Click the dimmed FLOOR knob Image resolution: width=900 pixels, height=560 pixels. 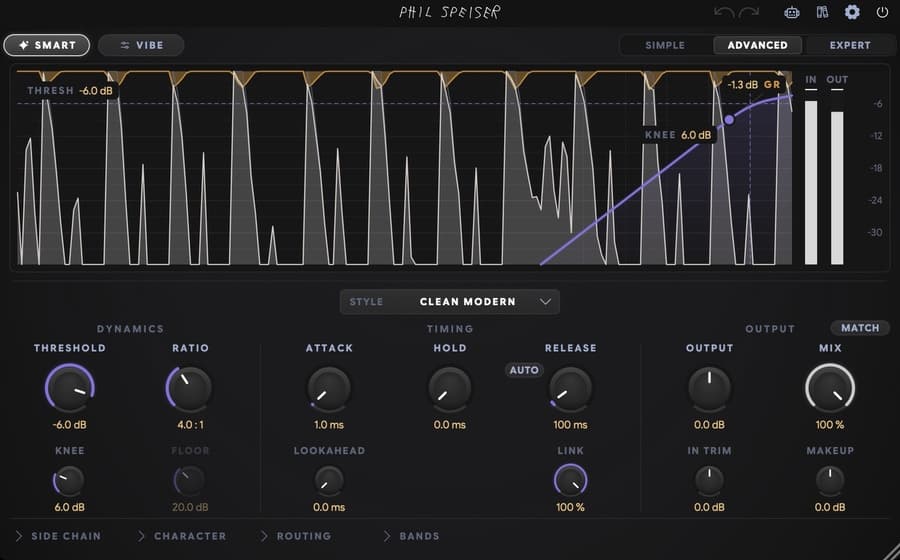(x=190, y=481)
